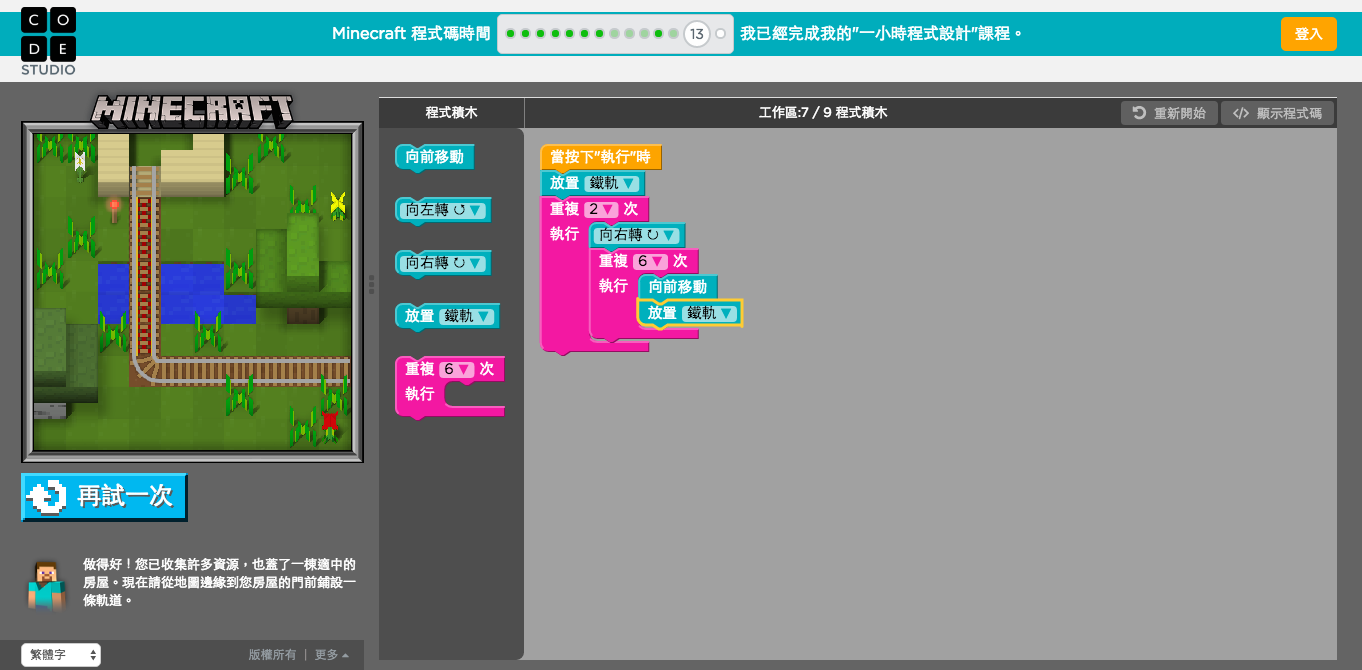The image size is (1362, 670).
Task: Open the Code Studio logo home link
Action: click(x=48, y=41)
